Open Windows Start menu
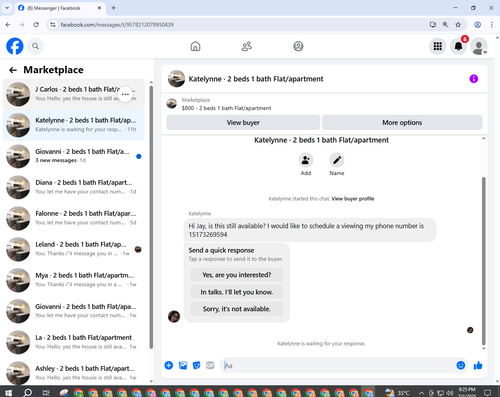The height and width of the screenshot is (397, 500). (x=8, y=392)
